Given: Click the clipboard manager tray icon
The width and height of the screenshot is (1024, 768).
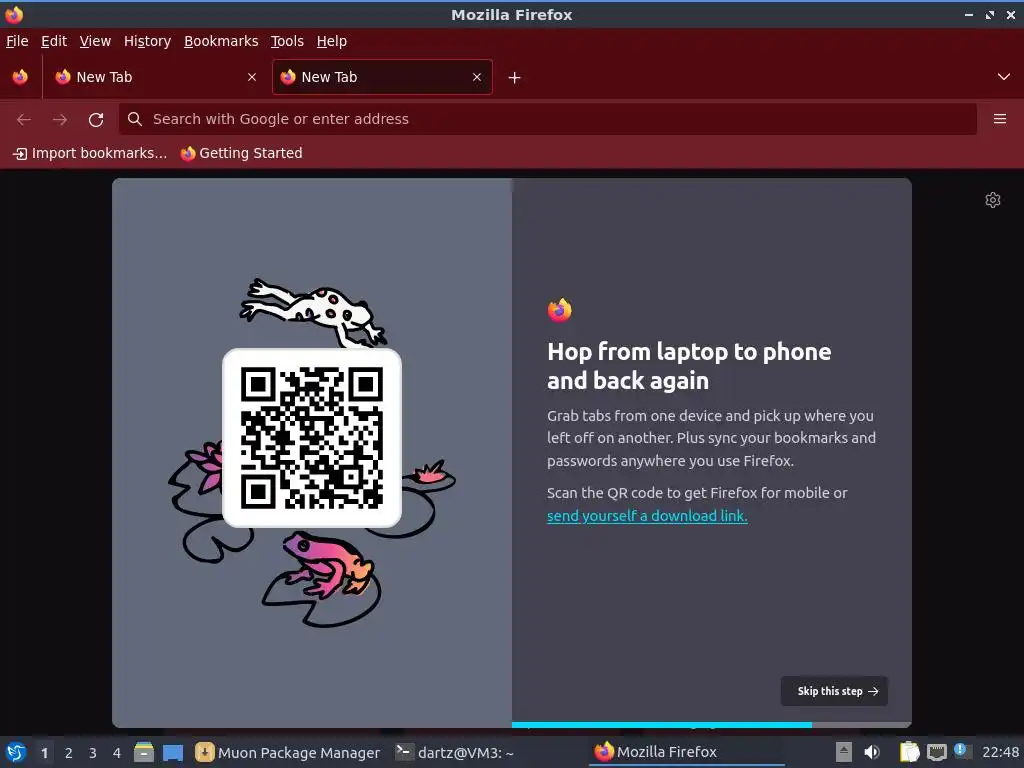Looking at the screenshot, I should (x=909, y=752).
